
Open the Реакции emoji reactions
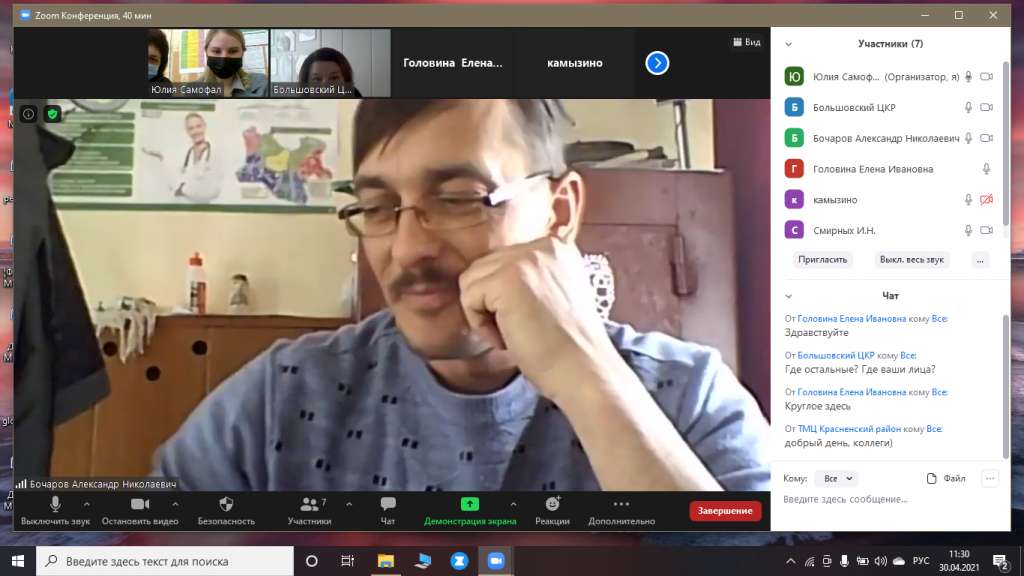[x=552, y=504]
